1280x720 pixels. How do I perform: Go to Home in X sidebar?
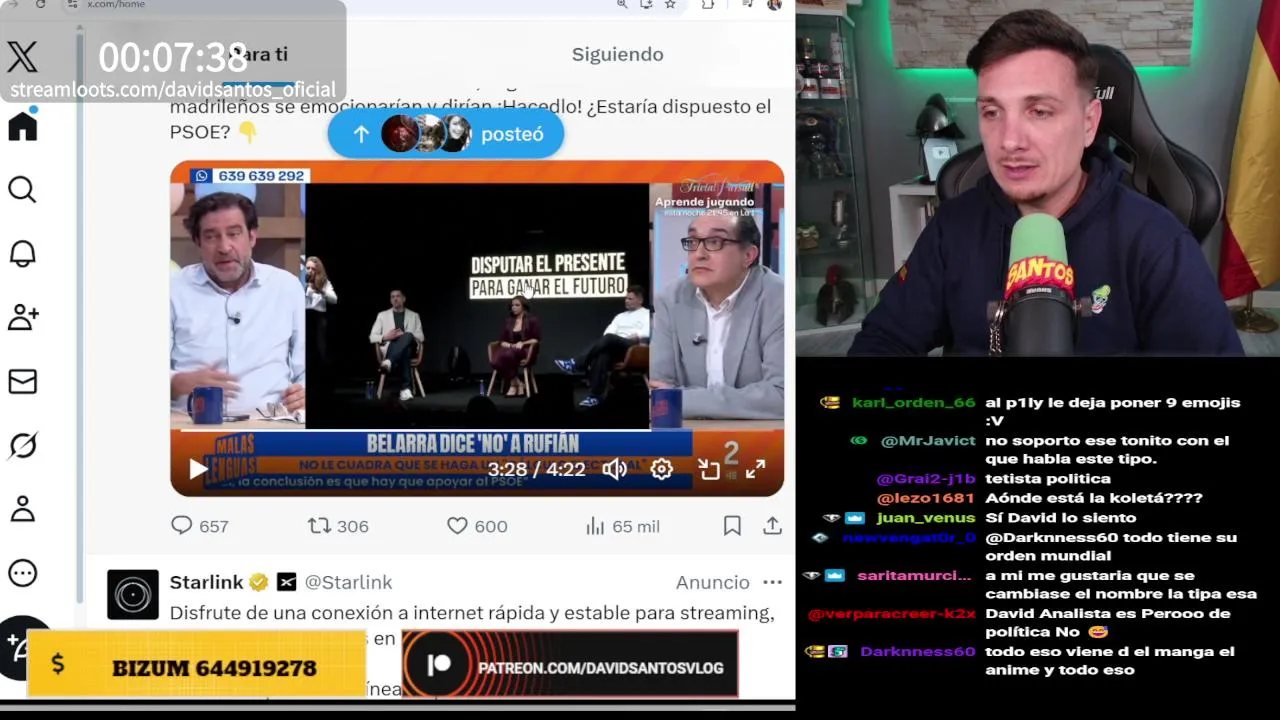(22, 126)
